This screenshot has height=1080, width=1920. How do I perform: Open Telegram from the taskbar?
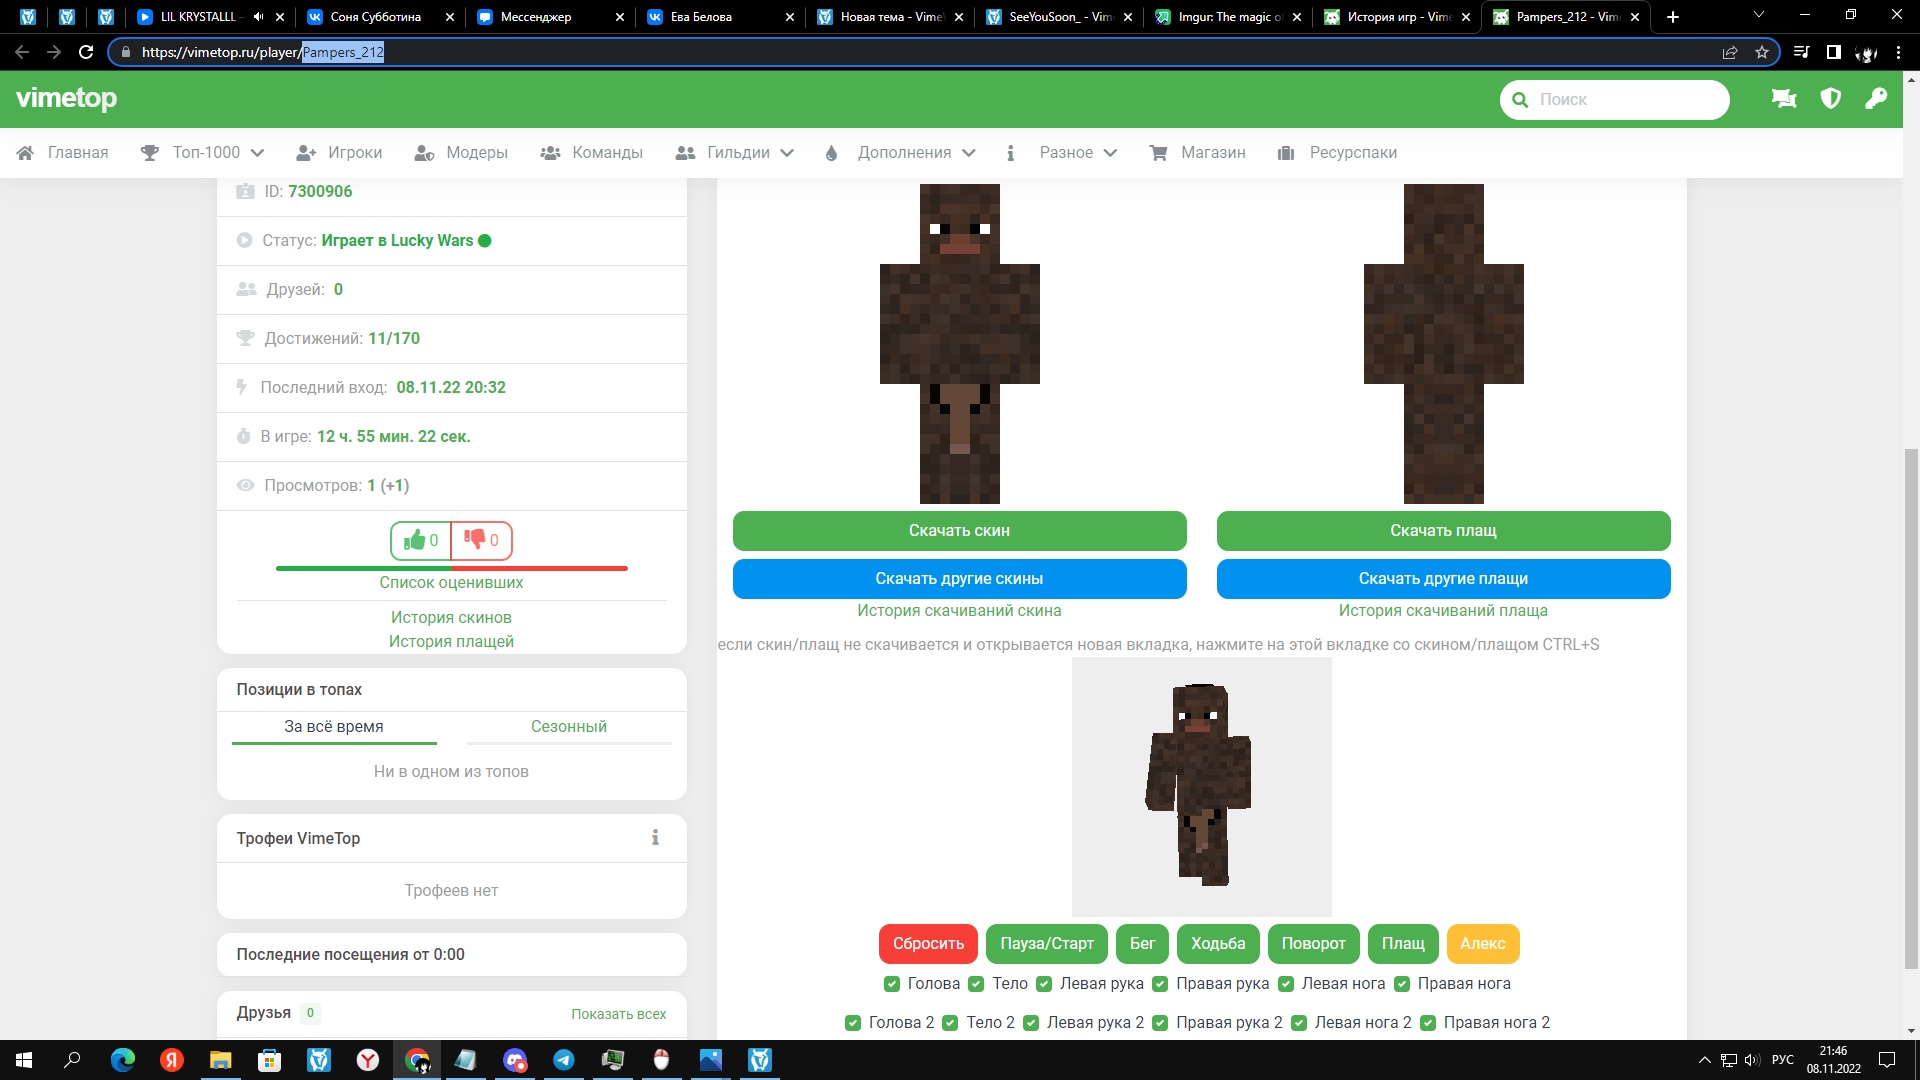[x=564, y=1060]
